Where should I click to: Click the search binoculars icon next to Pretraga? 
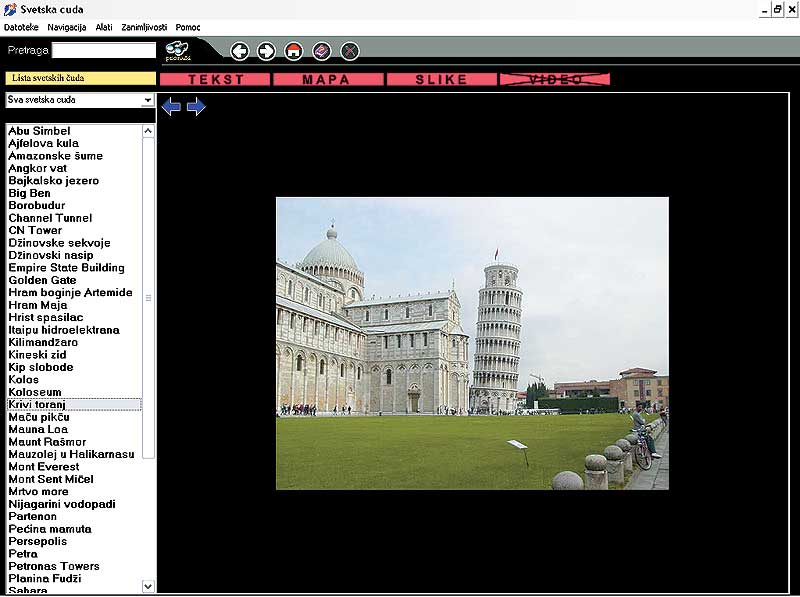click(177, 51)
